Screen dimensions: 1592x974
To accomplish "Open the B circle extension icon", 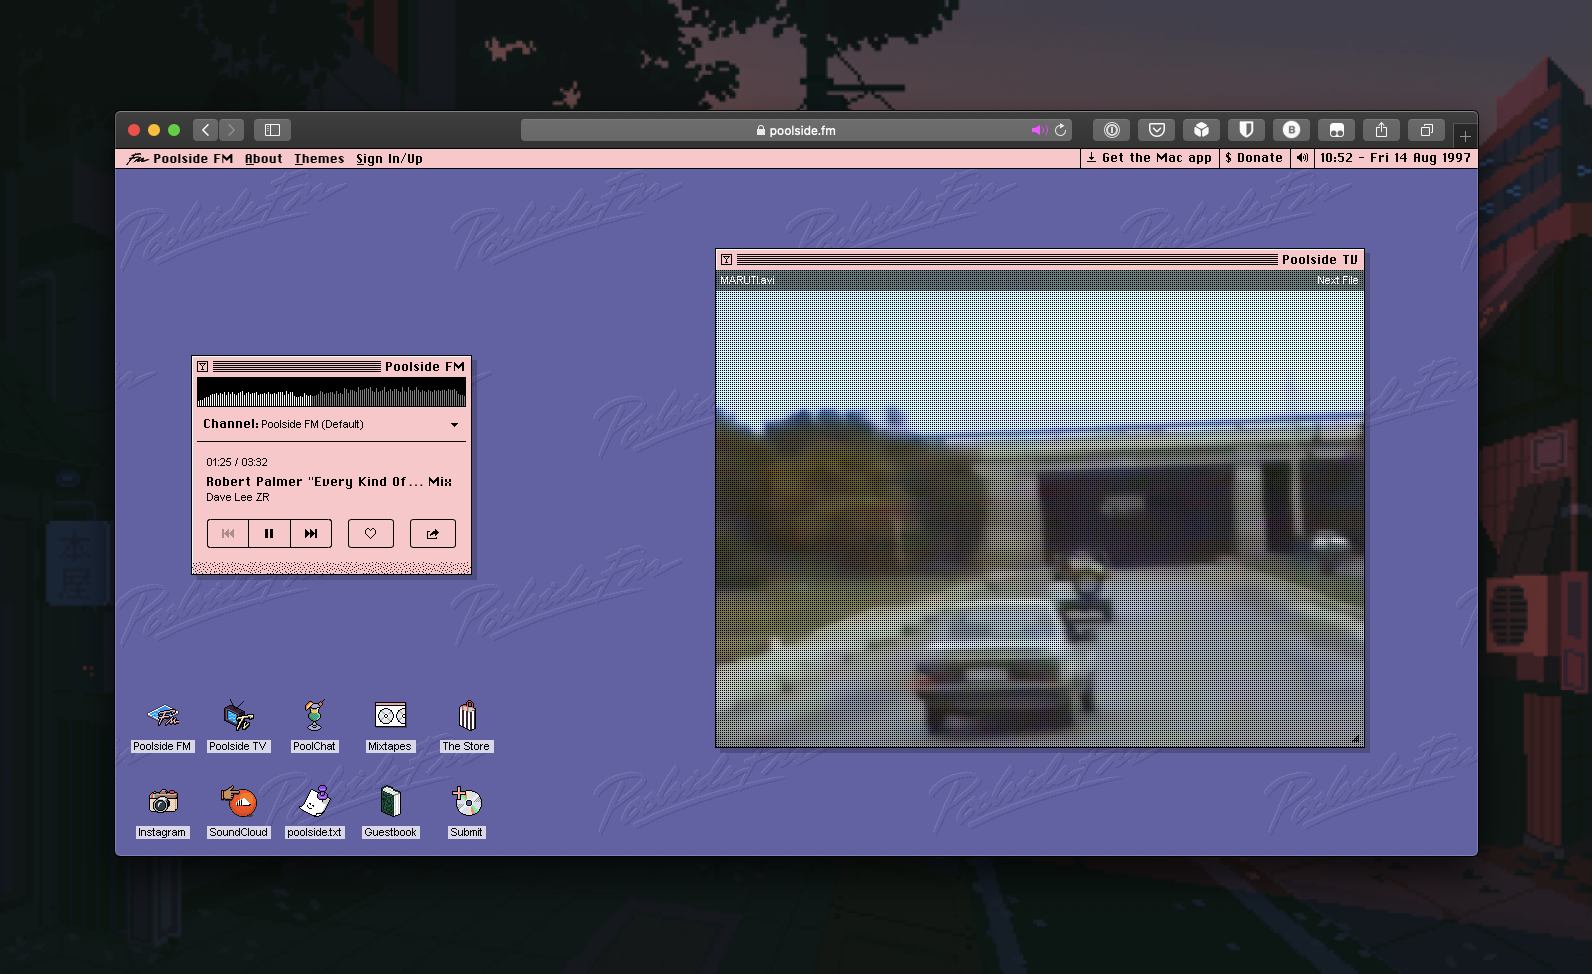I will (1291, 130).
